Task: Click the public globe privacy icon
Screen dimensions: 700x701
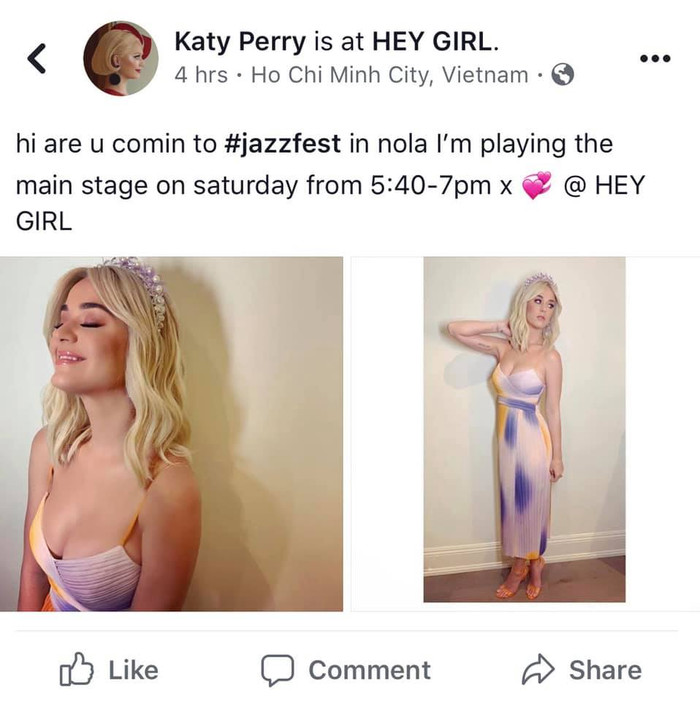Action: click(563, 75)
